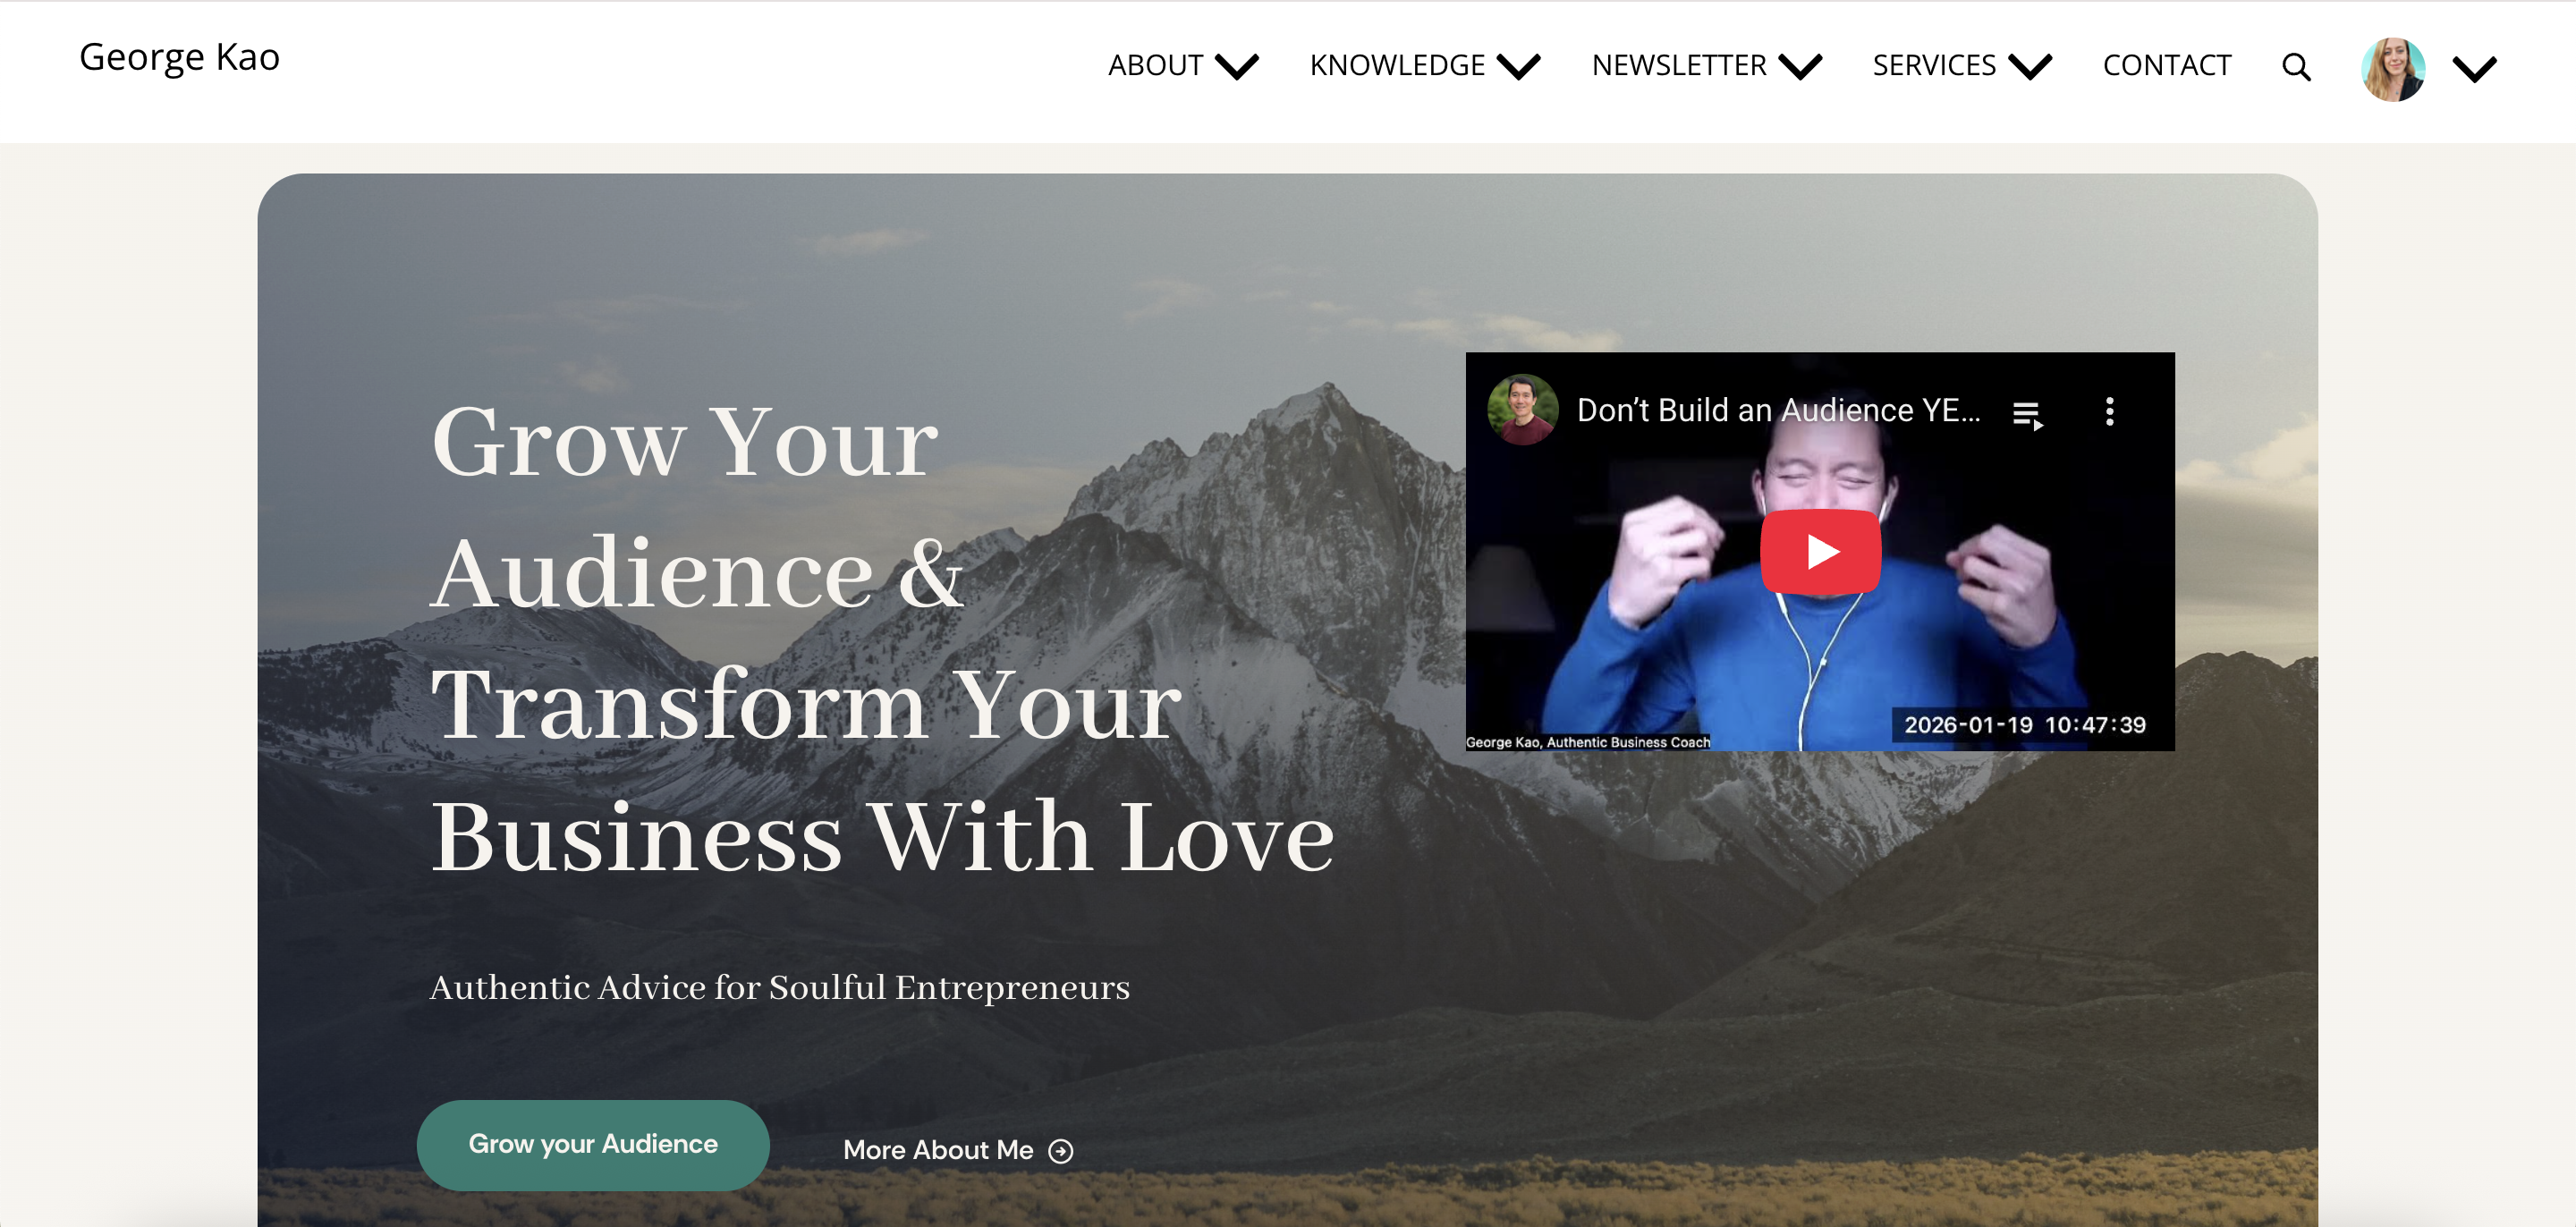Click George Kao's channel avatar in video

1522,409
